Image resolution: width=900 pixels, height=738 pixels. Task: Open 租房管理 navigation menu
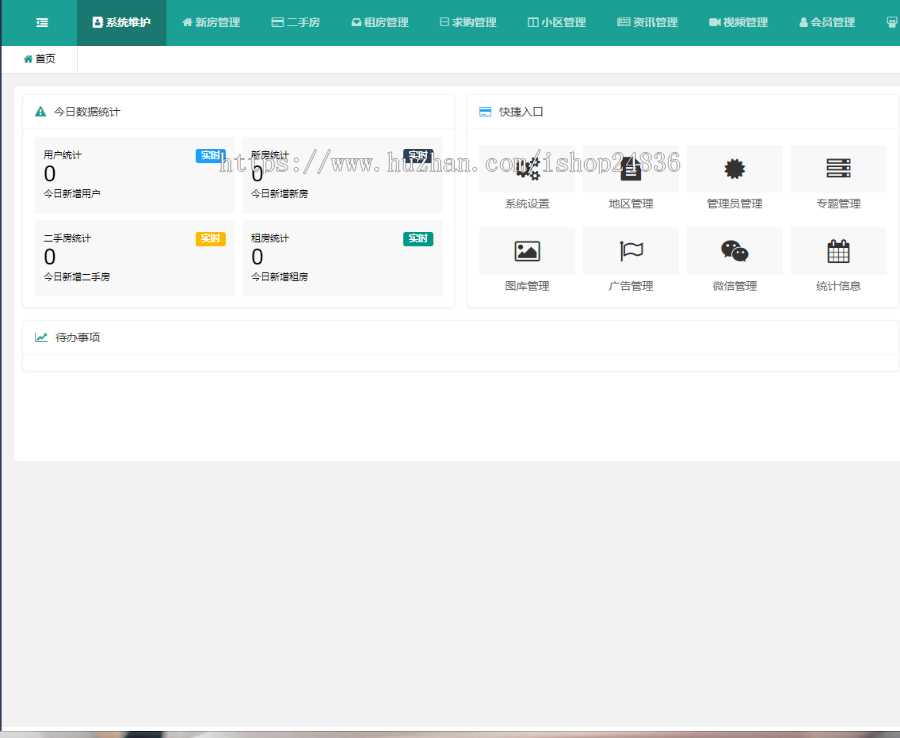click(x=380, y=22)
